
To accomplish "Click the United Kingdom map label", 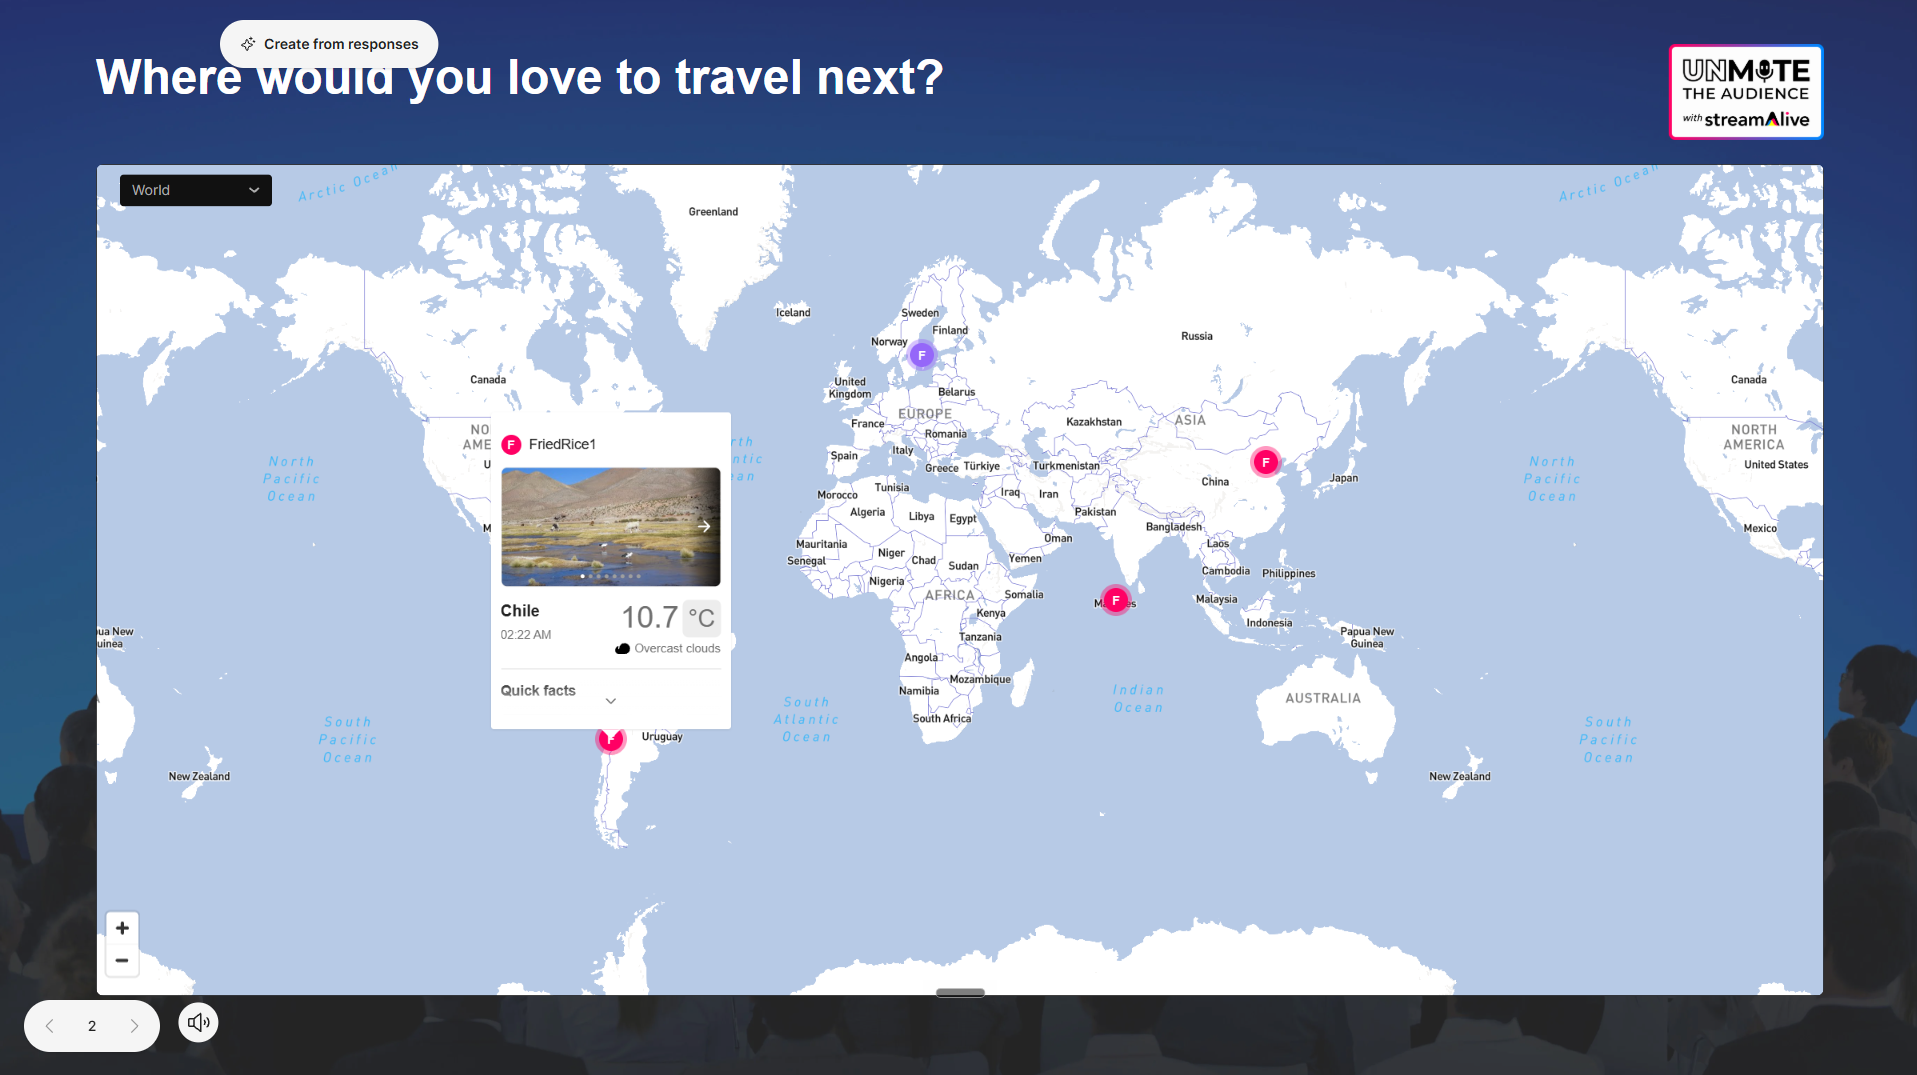I will click(850, 388).
